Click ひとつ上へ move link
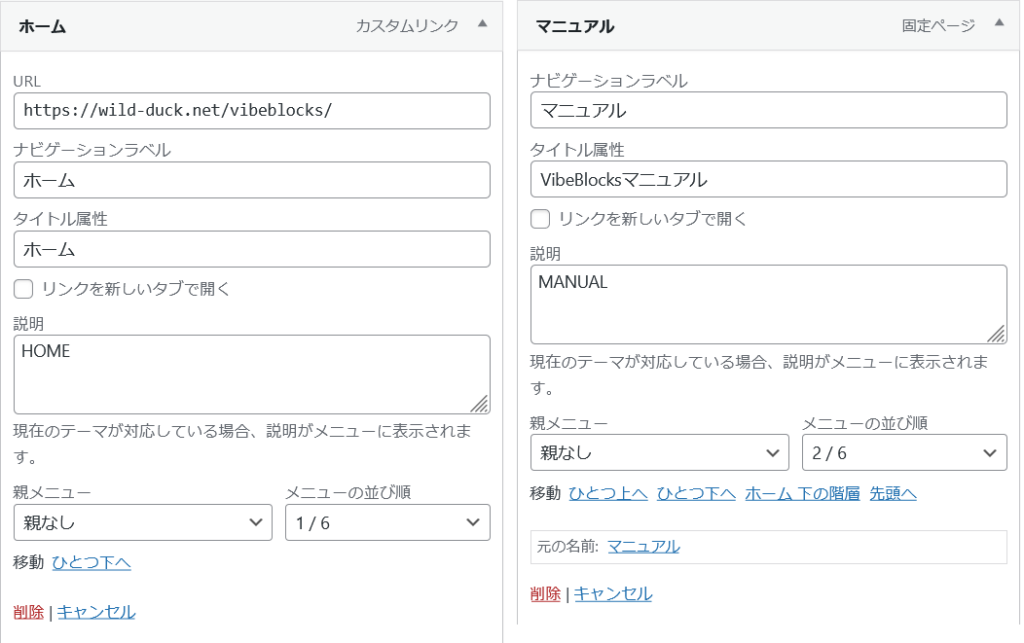1024x643 pixels. pyautogui.click(x=608, y=493)
